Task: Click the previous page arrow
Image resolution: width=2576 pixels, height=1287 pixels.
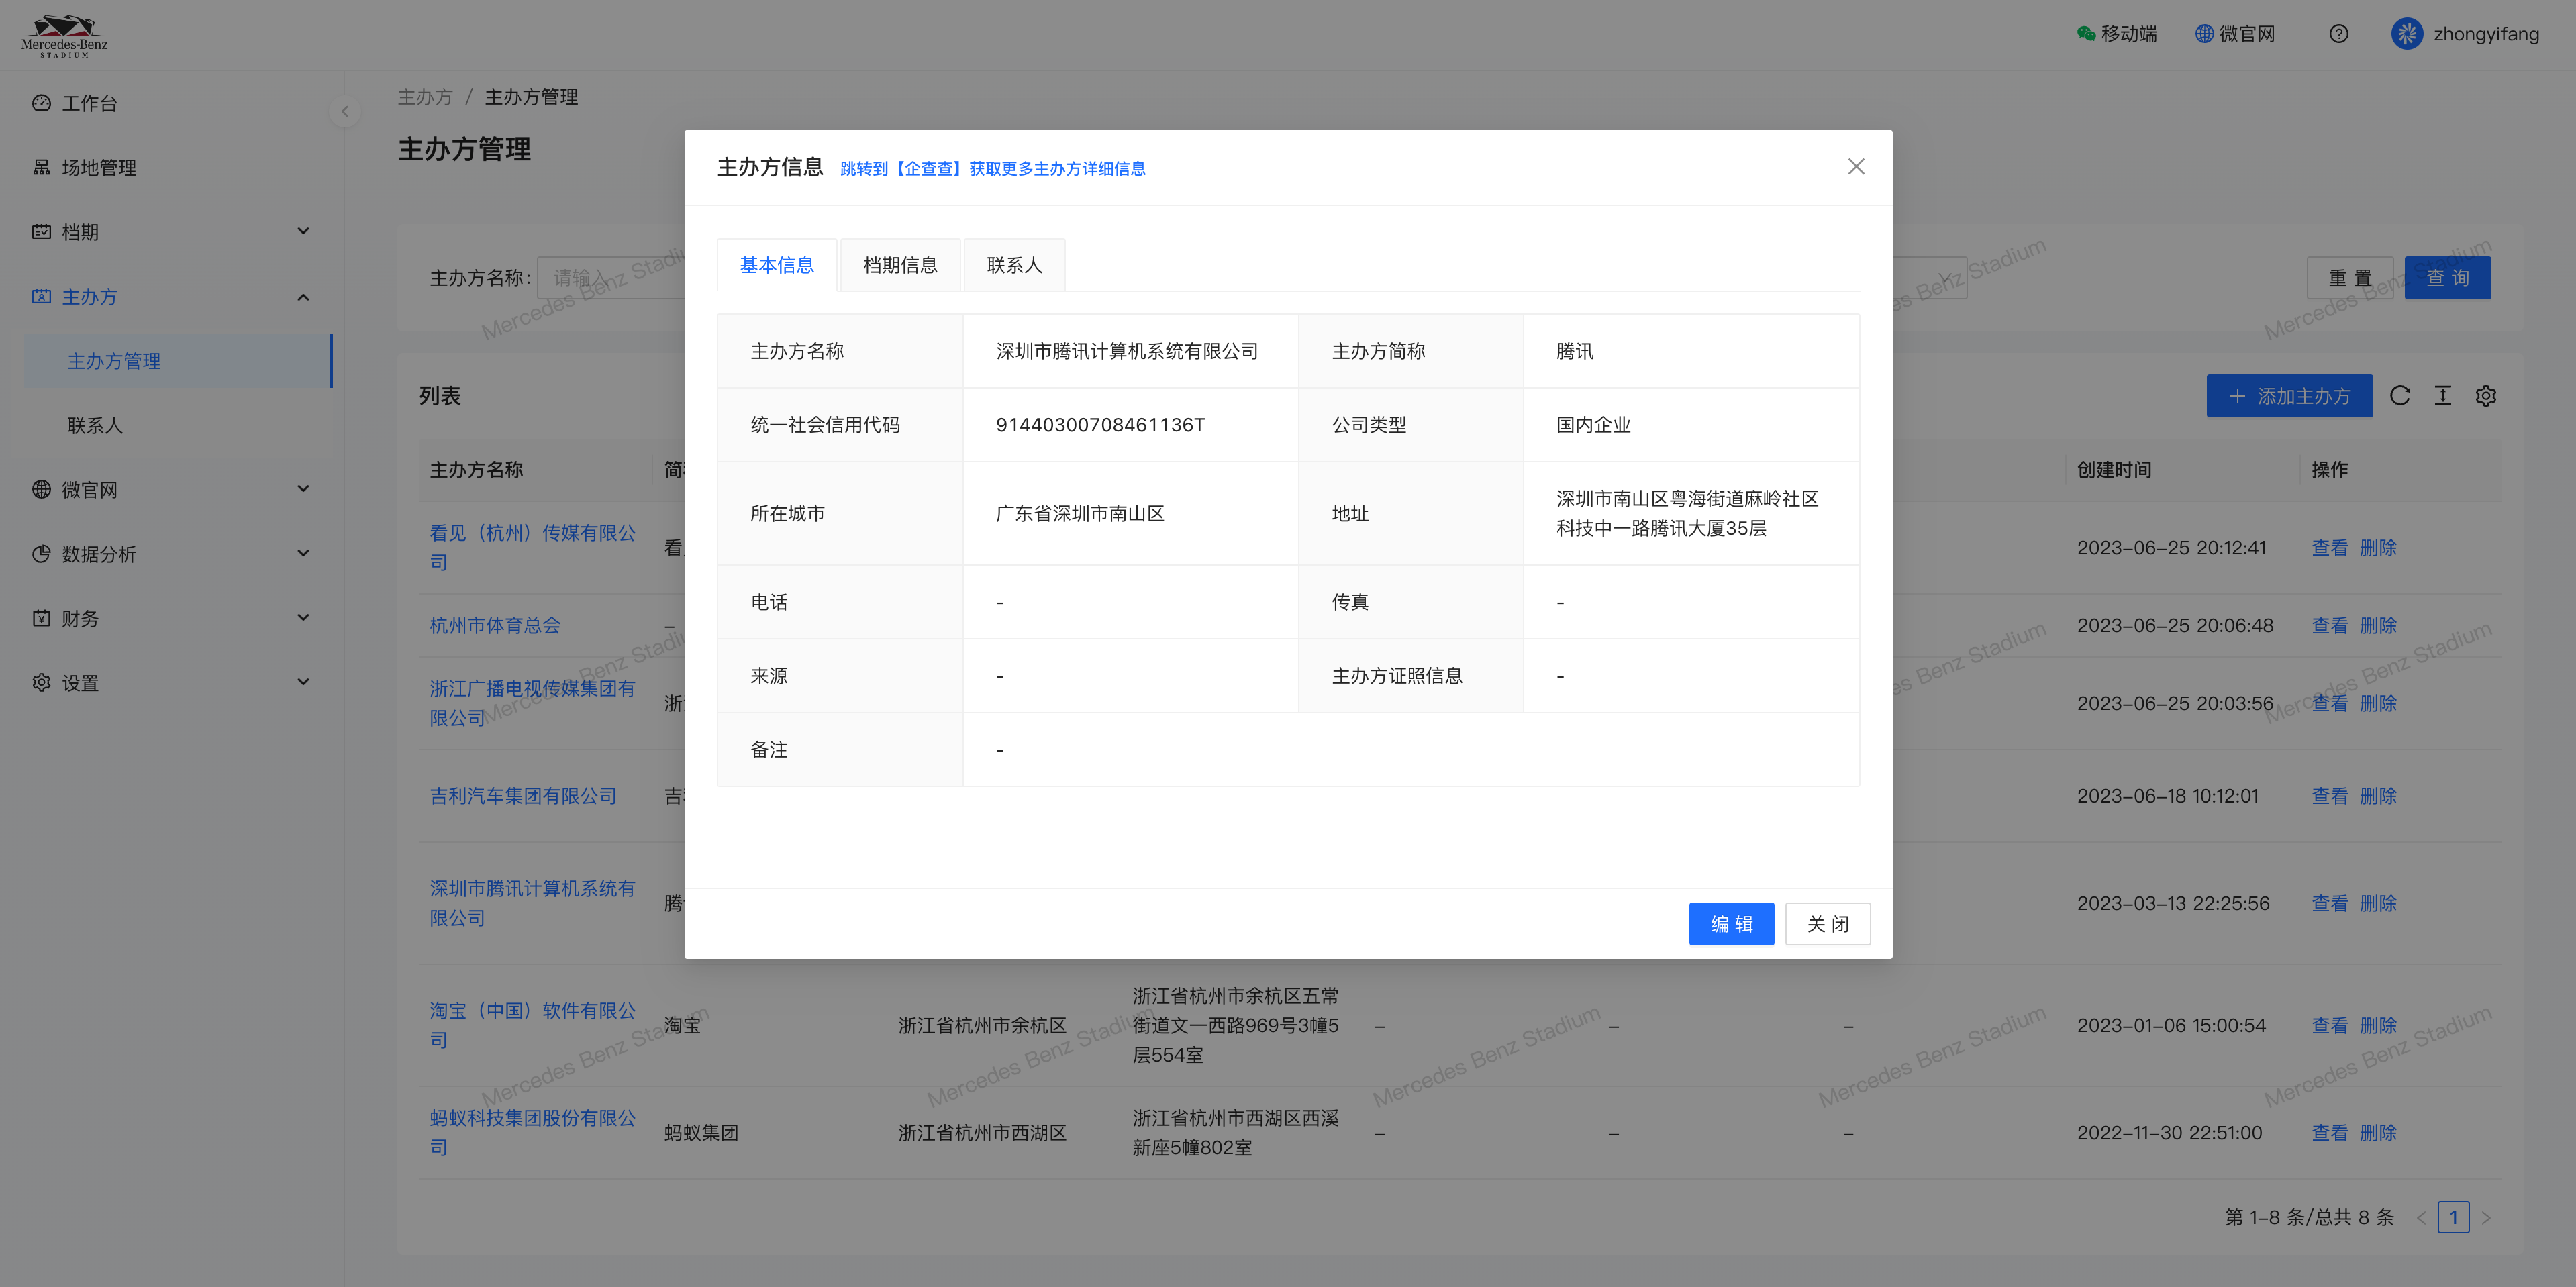Action: (2421, 1217)
